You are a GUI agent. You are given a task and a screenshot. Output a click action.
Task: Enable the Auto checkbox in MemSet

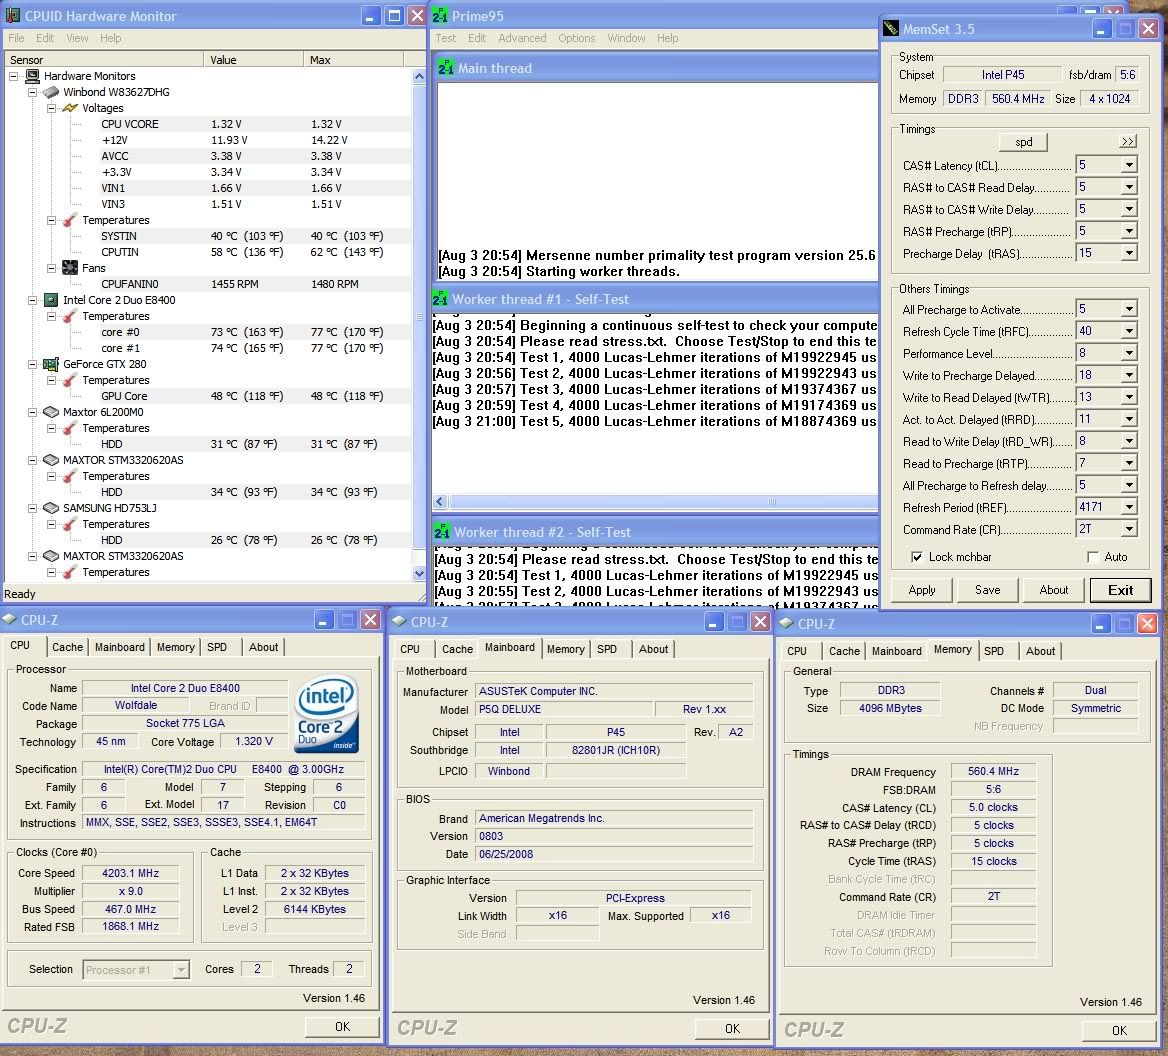point(1093,557)
